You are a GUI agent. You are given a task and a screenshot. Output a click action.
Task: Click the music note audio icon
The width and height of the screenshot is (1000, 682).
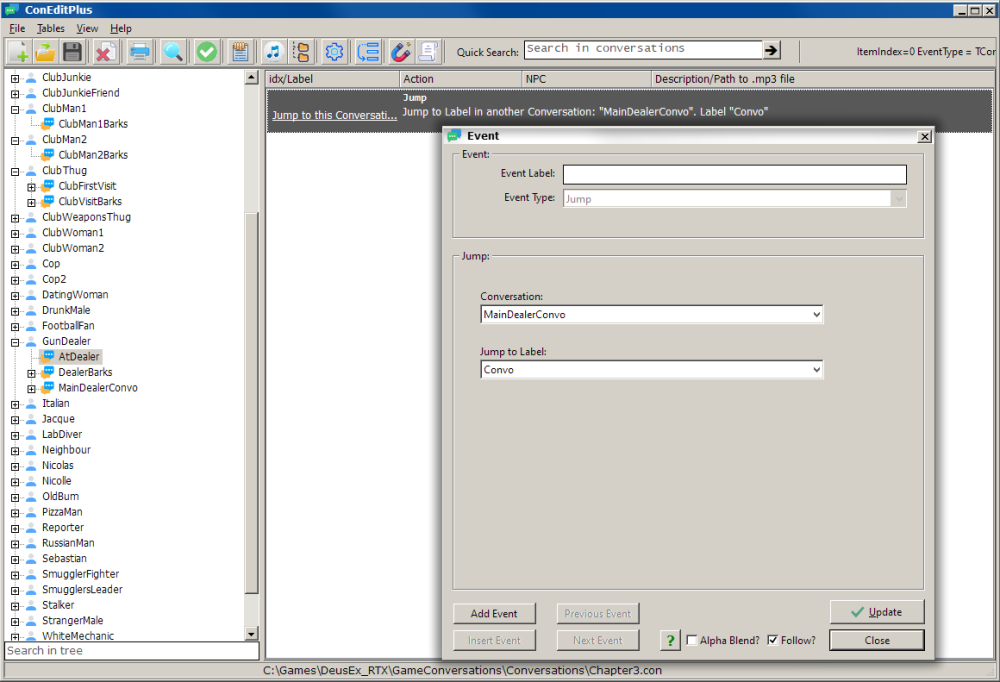(x=272, y=52)
